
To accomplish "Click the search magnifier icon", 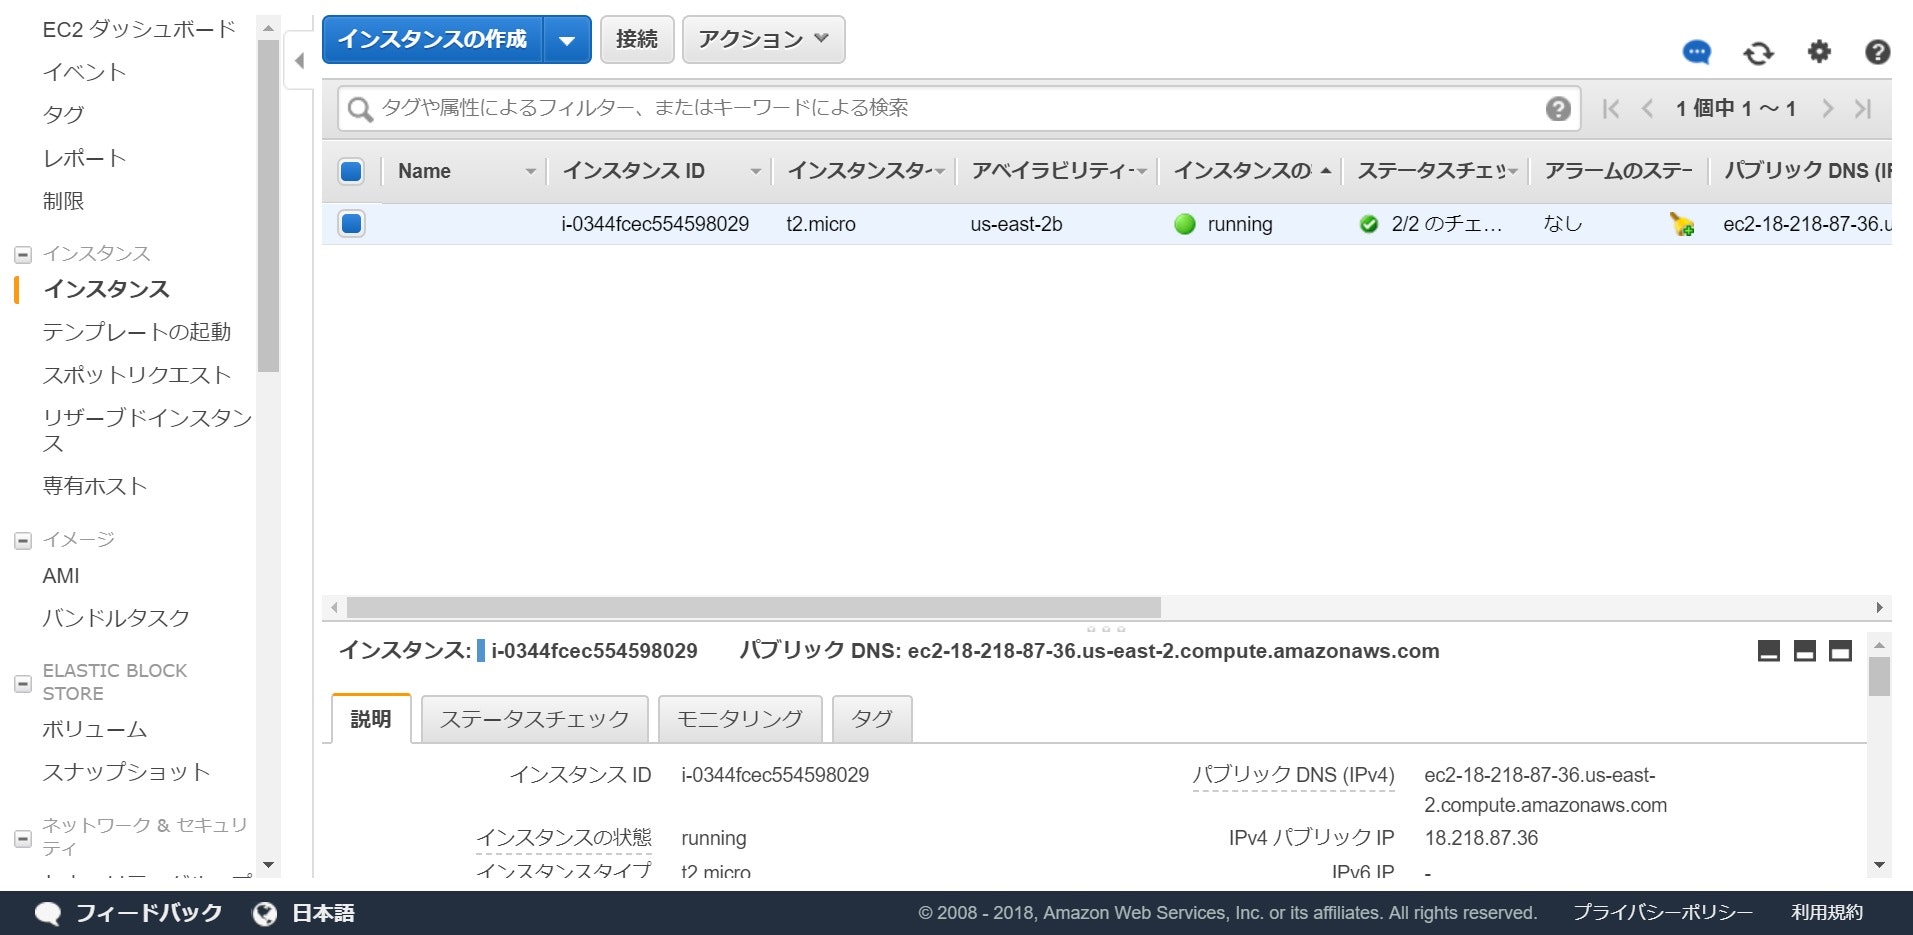I will click(x=360, y=109).
